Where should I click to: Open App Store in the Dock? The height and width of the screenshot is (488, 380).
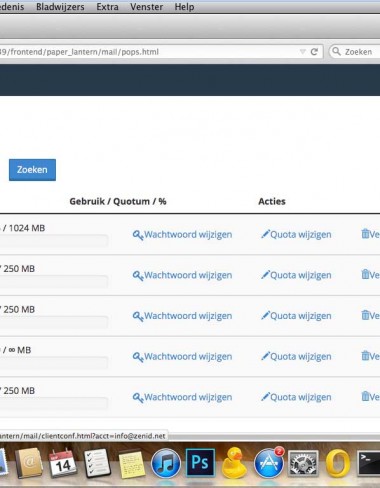pyautogui.click(x=269, y=463)
